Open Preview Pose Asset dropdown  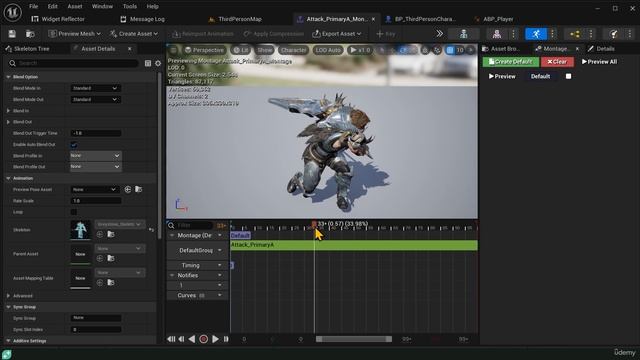[94, 189]
